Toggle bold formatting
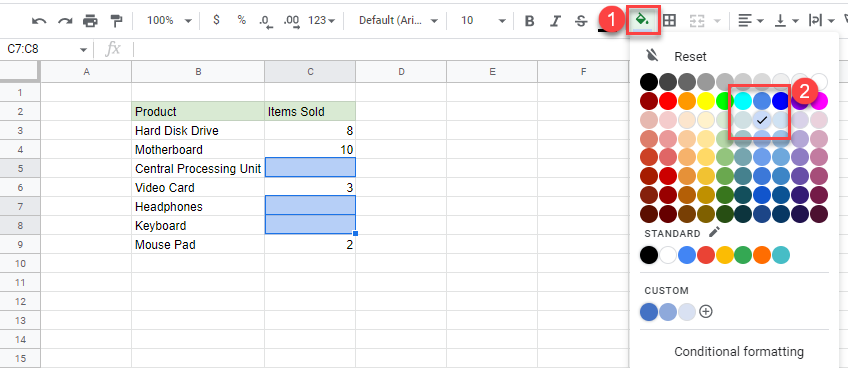The width and height of the screenshot is (848, 368). click(x=529, y=21)
